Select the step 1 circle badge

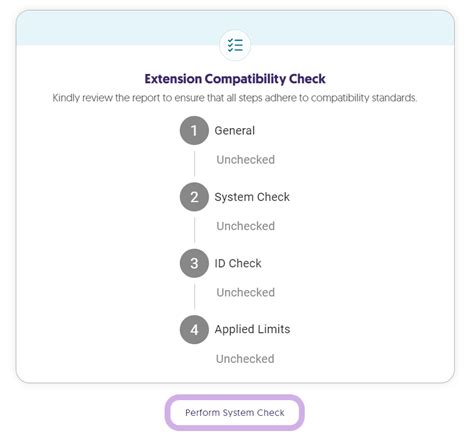[x=194, y=130]
